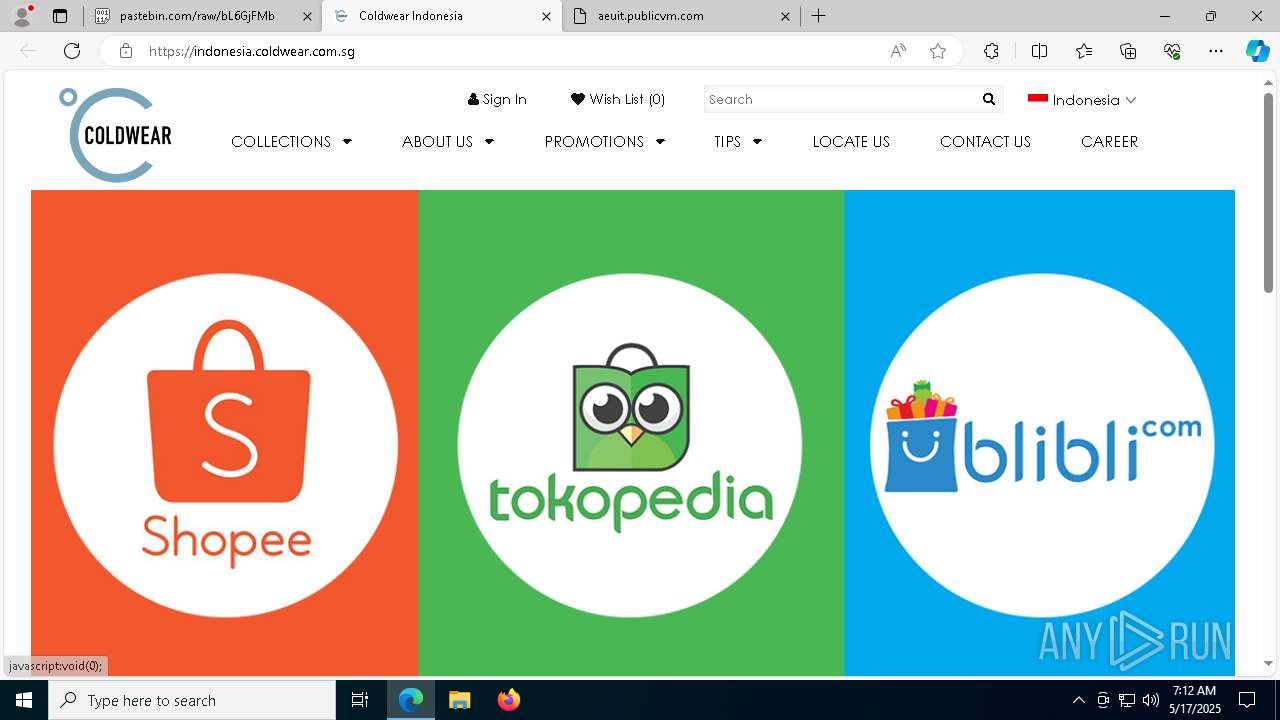Open the CONTACT US page
The height and width of the screenshot is (720, 1280).
point(985,142)
